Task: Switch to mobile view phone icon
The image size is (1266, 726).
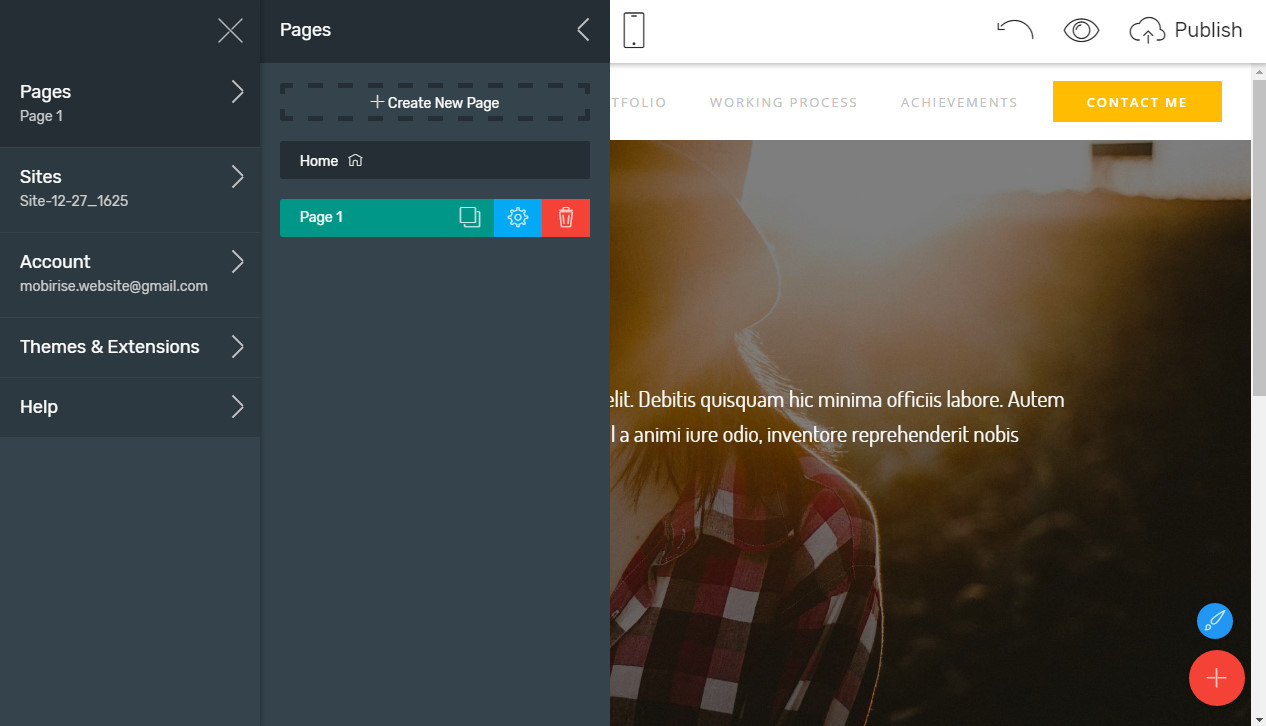Action: coord(634,30)
